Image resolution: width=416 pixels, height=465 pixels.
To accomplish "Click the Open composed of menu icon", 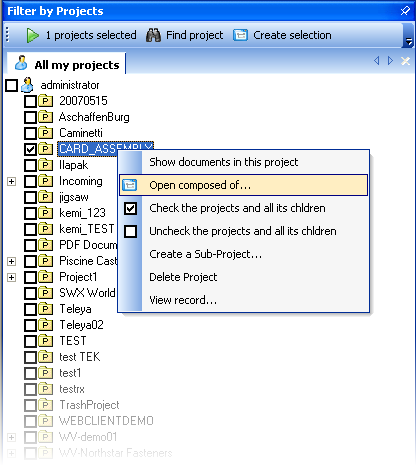I will coord(130,185).
